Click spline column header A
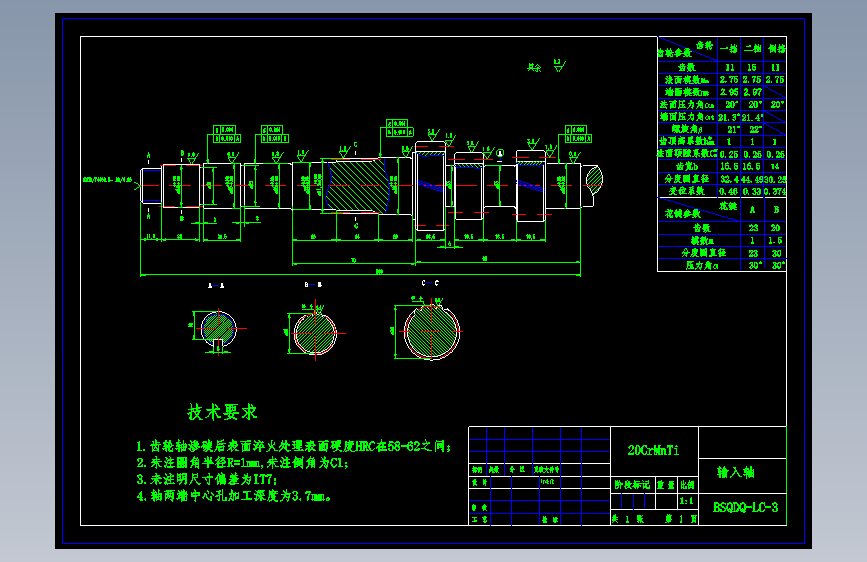 coord(752,210)
